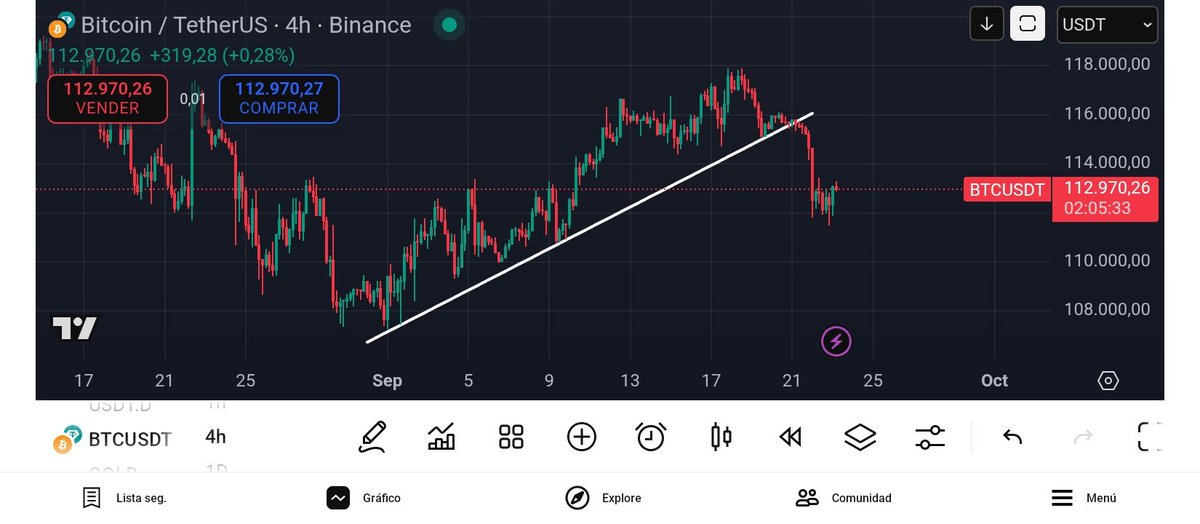The image size is (1200, 524).
Task: Tap the green market status dot
Action: pos(450,24)
